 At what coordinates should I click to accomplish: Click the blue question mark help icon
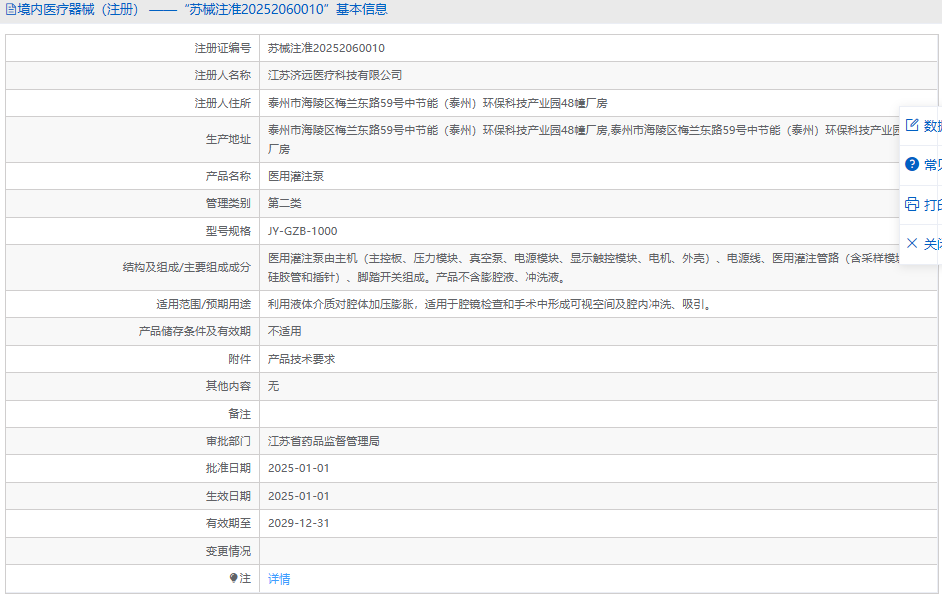point(911,164)
